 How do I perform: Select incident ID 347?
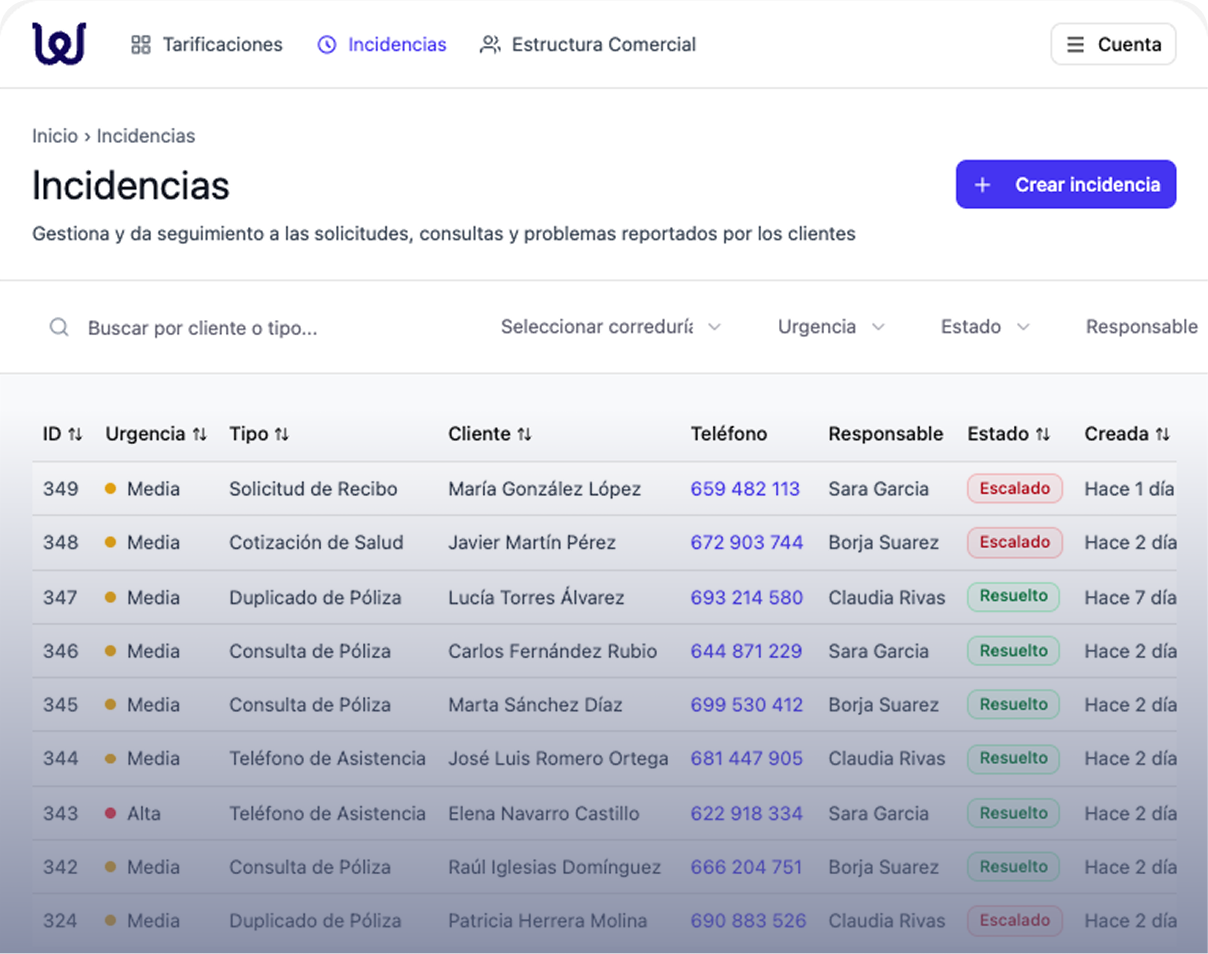pos(60,598)
